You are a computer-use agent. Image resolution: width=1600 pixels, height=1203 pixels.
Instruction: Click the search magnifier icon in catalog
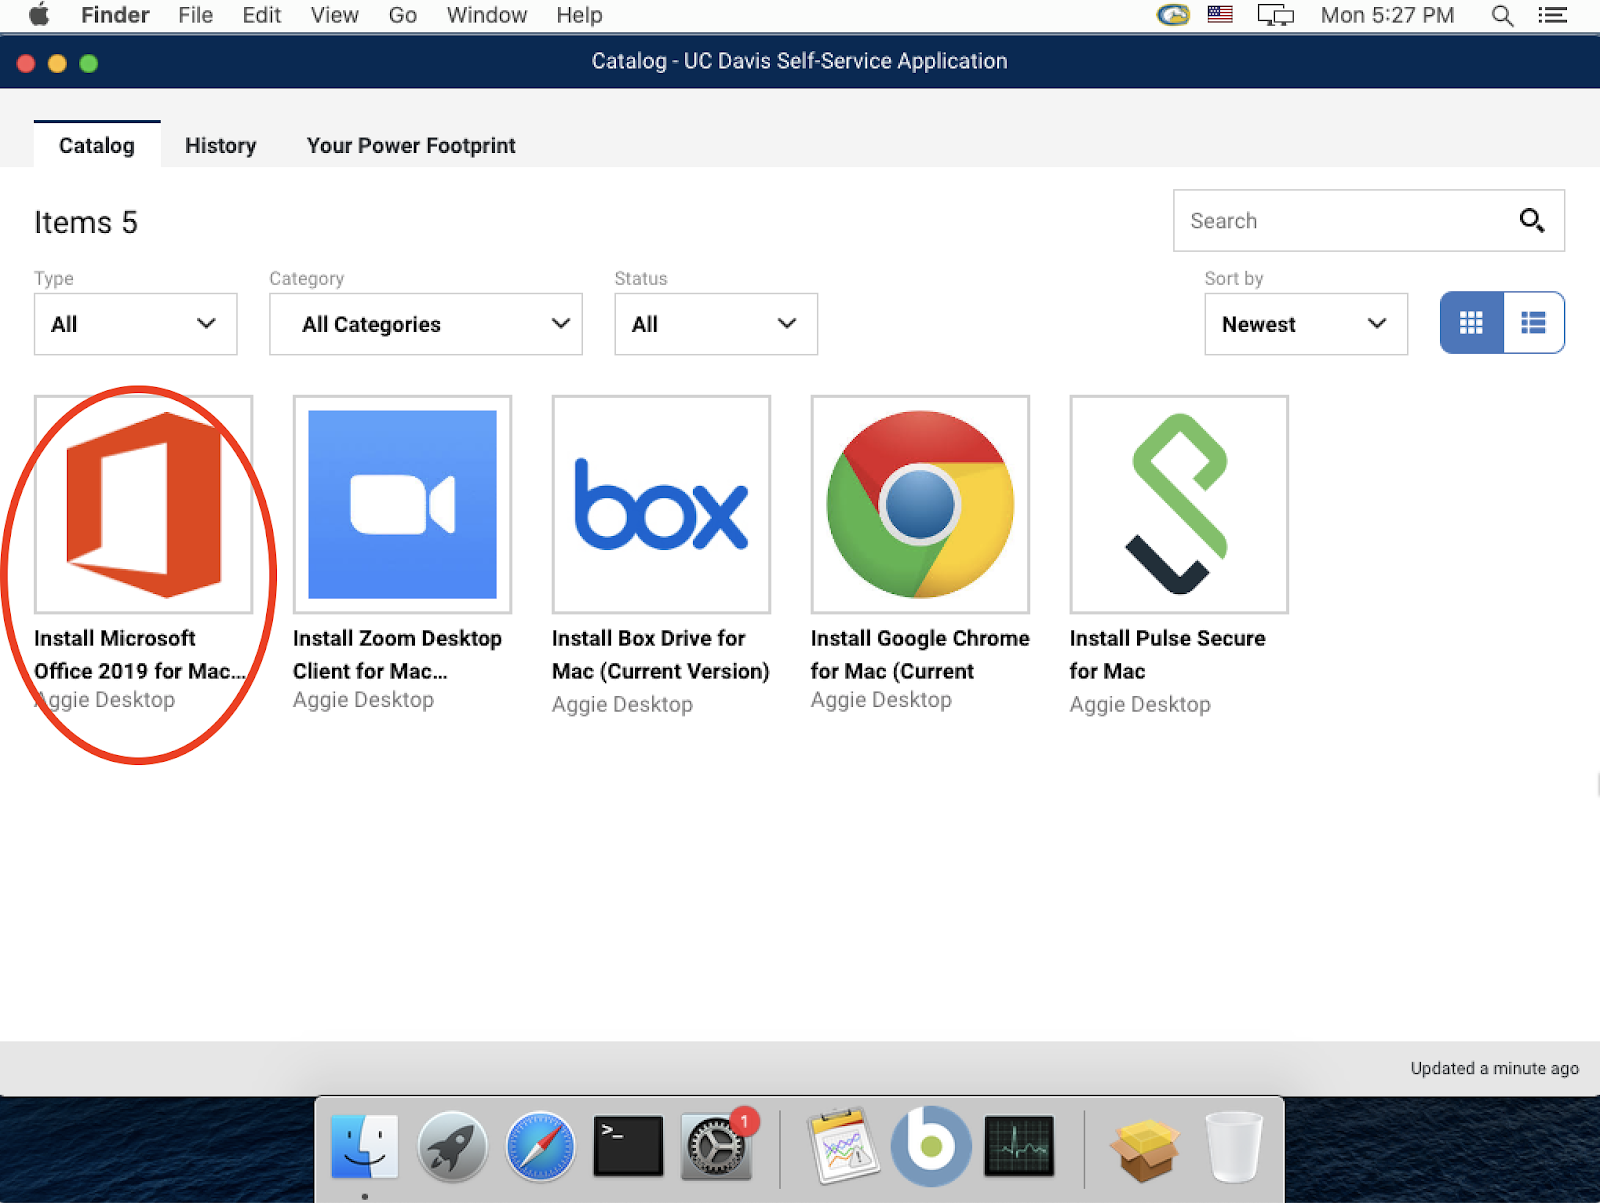[x=1532, y=220]
